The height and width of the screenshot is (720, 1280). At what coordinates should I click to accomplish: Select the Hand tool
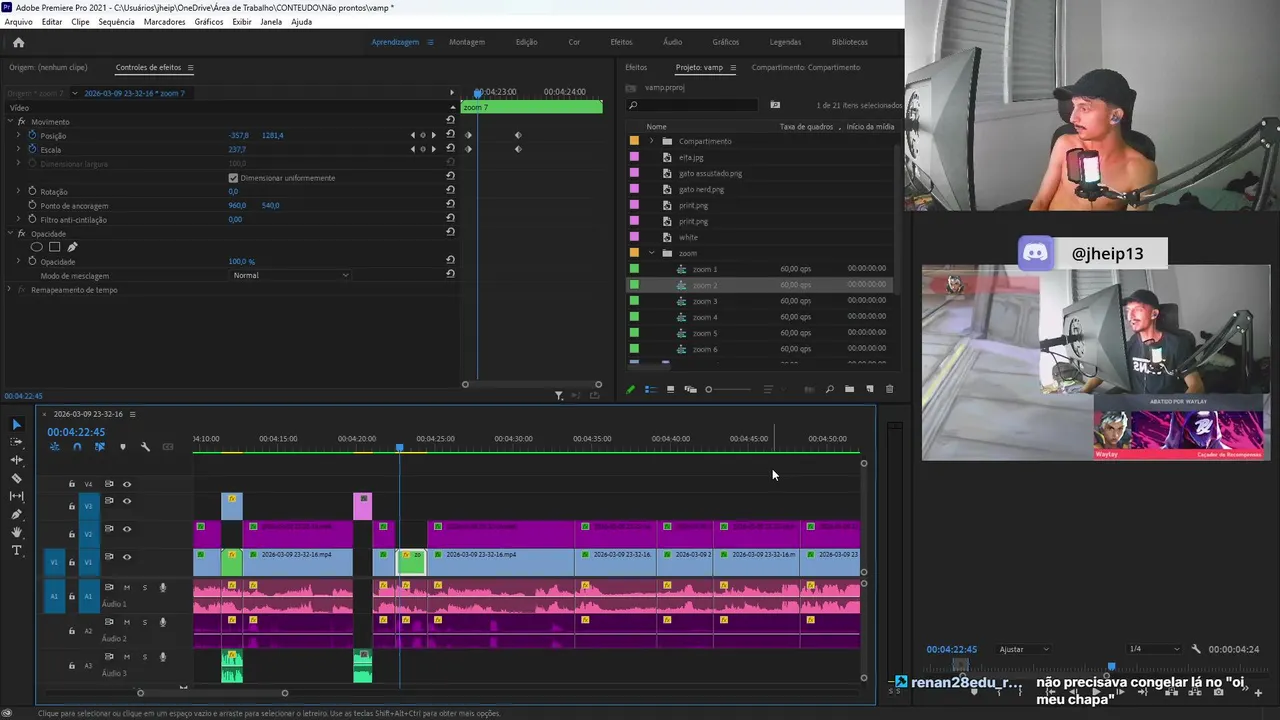pyautogui.click(x=16, y=532)
